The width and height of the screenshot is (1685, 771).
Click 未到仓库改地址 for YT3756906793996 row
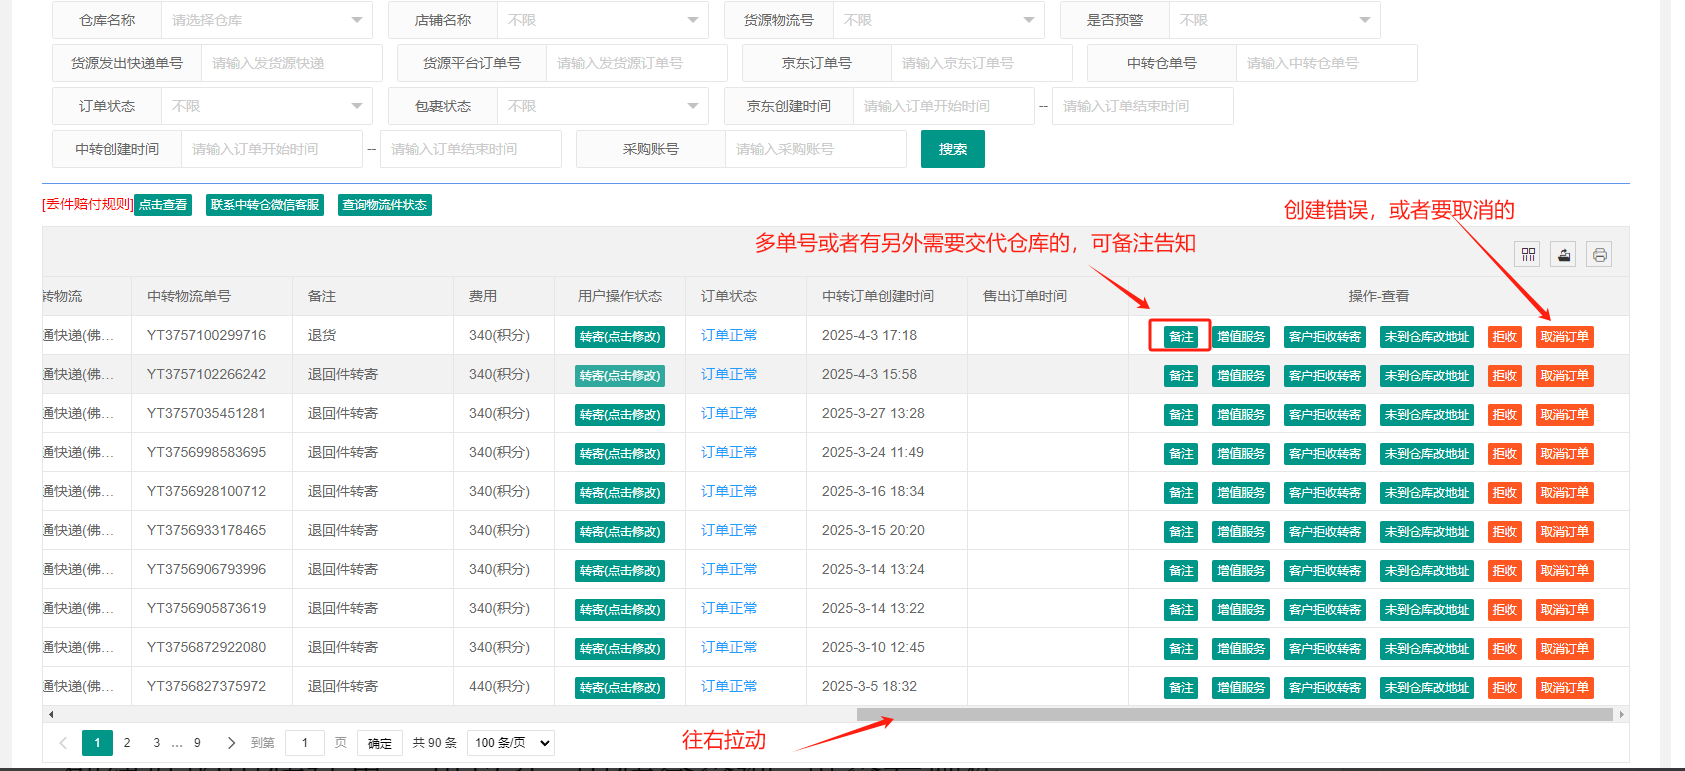(1427, 571)
